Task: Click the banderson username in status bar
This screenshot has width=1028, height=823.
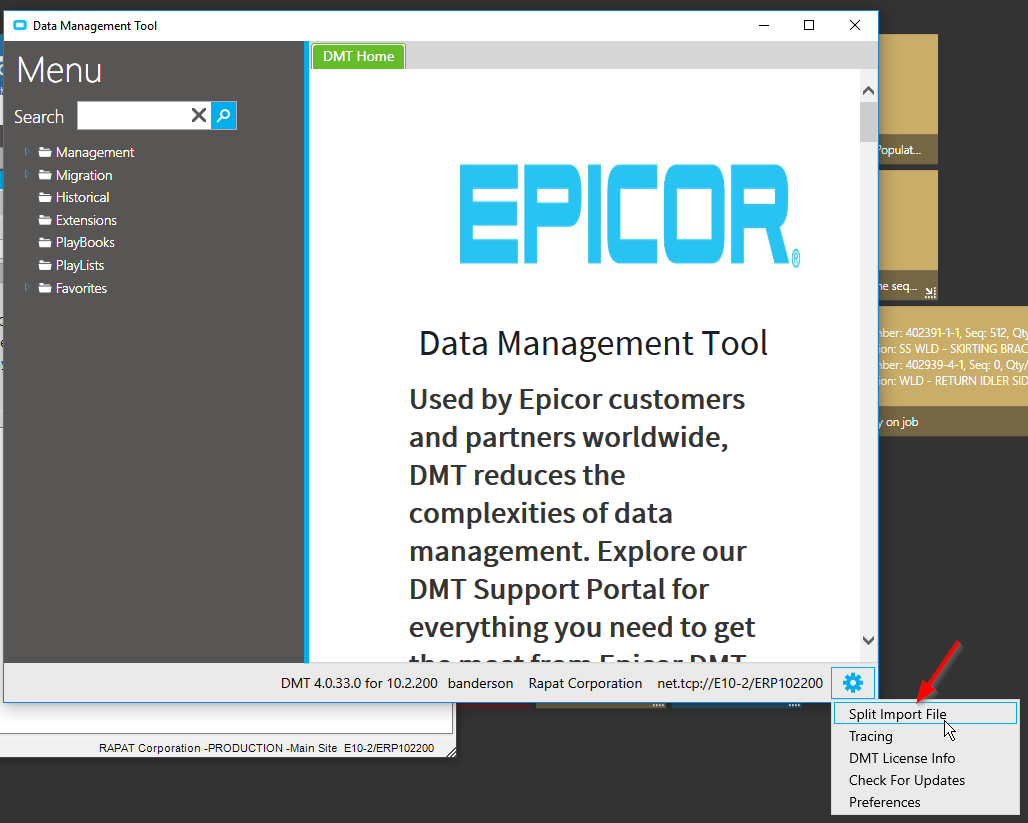Action: (481, 683)
